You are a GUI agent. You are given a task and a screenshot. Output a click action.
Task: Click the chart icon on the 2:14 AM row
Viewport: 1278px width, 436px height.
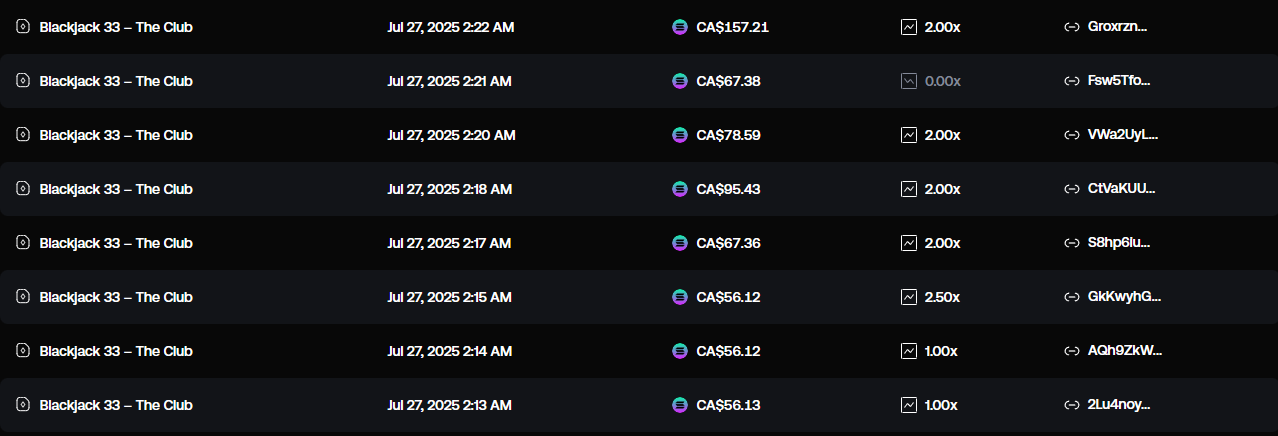point(909,351)
